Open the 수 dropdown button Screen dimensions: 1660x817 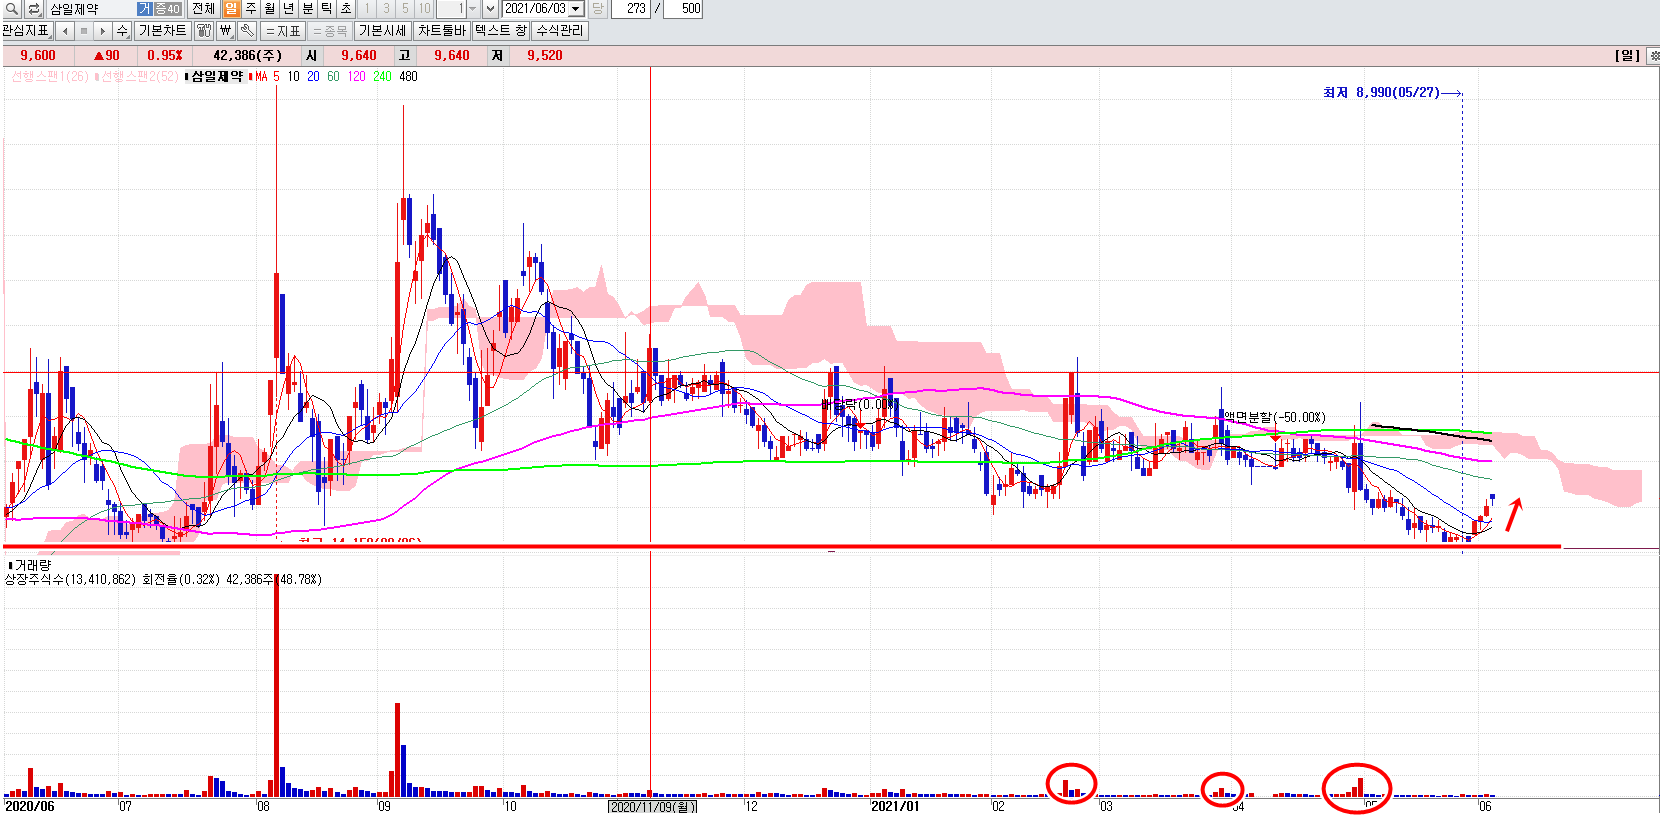(122, 31)
